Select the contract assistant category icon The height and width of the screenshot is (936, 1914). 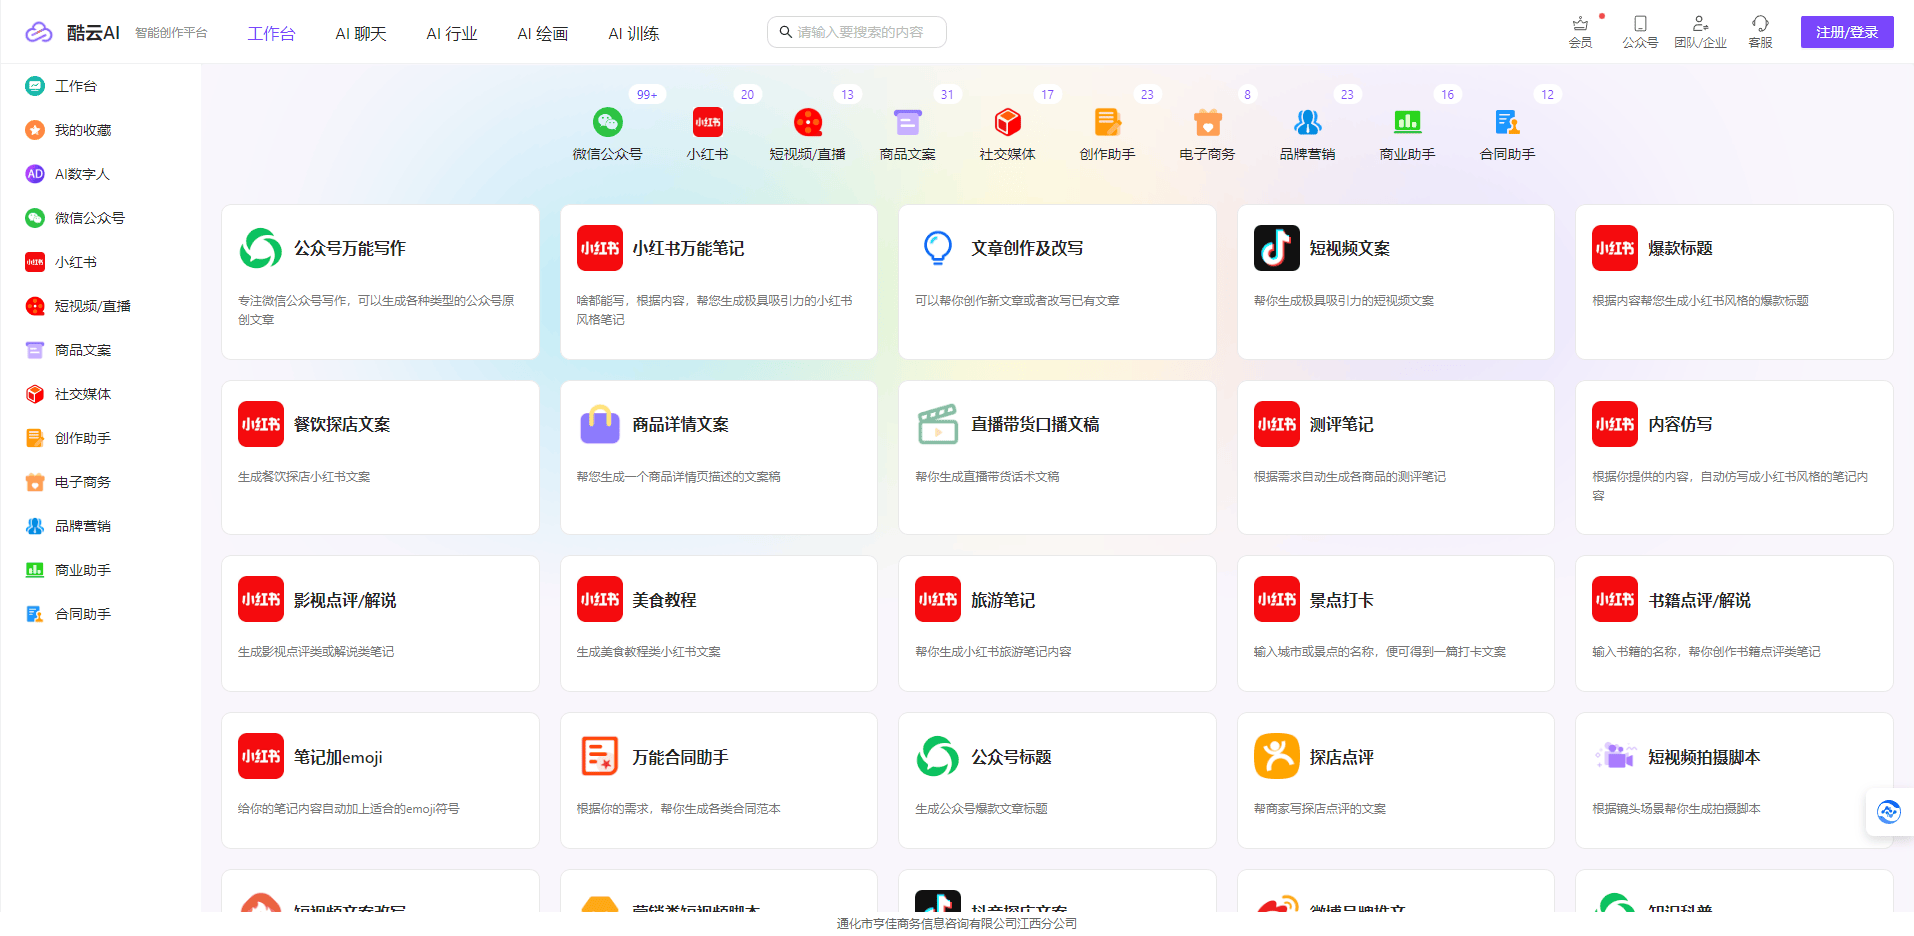point(1507,123)
